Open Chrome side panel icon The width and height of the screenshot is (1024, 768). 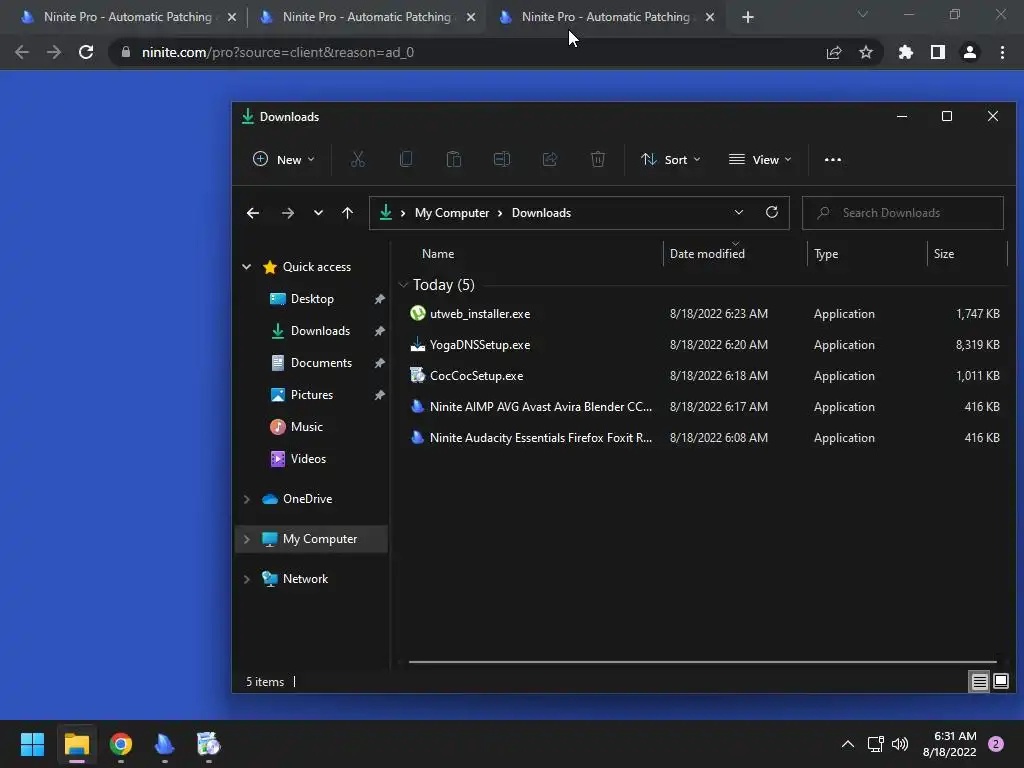click(x=938, y=52)
